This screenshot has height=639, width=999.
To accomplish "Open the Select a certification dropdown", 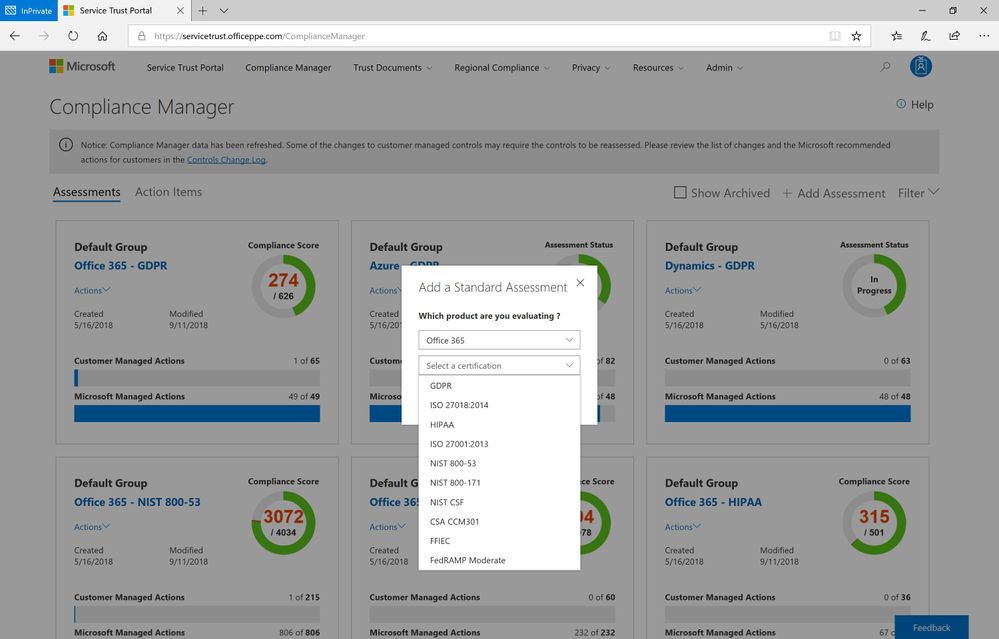I will [x=499, y=366].
